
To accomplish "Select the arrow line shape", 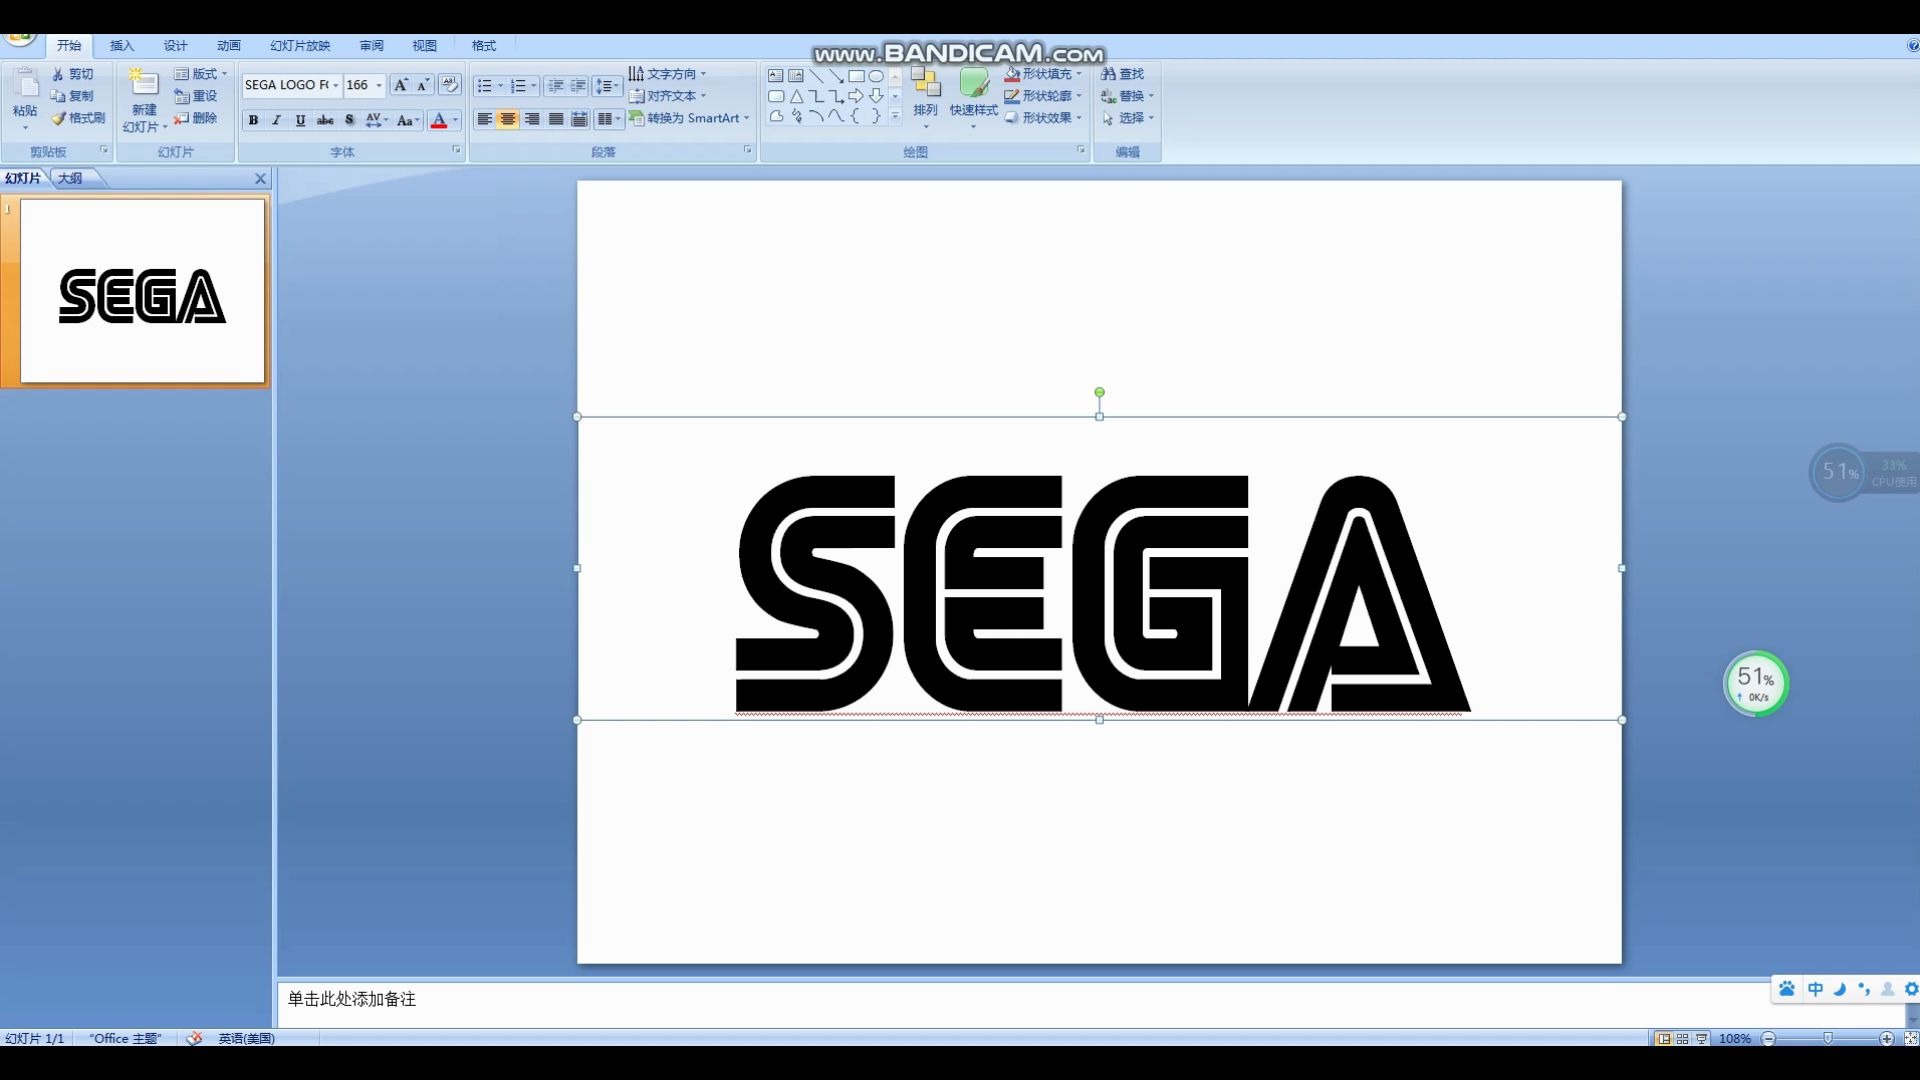I will (836, 76).
